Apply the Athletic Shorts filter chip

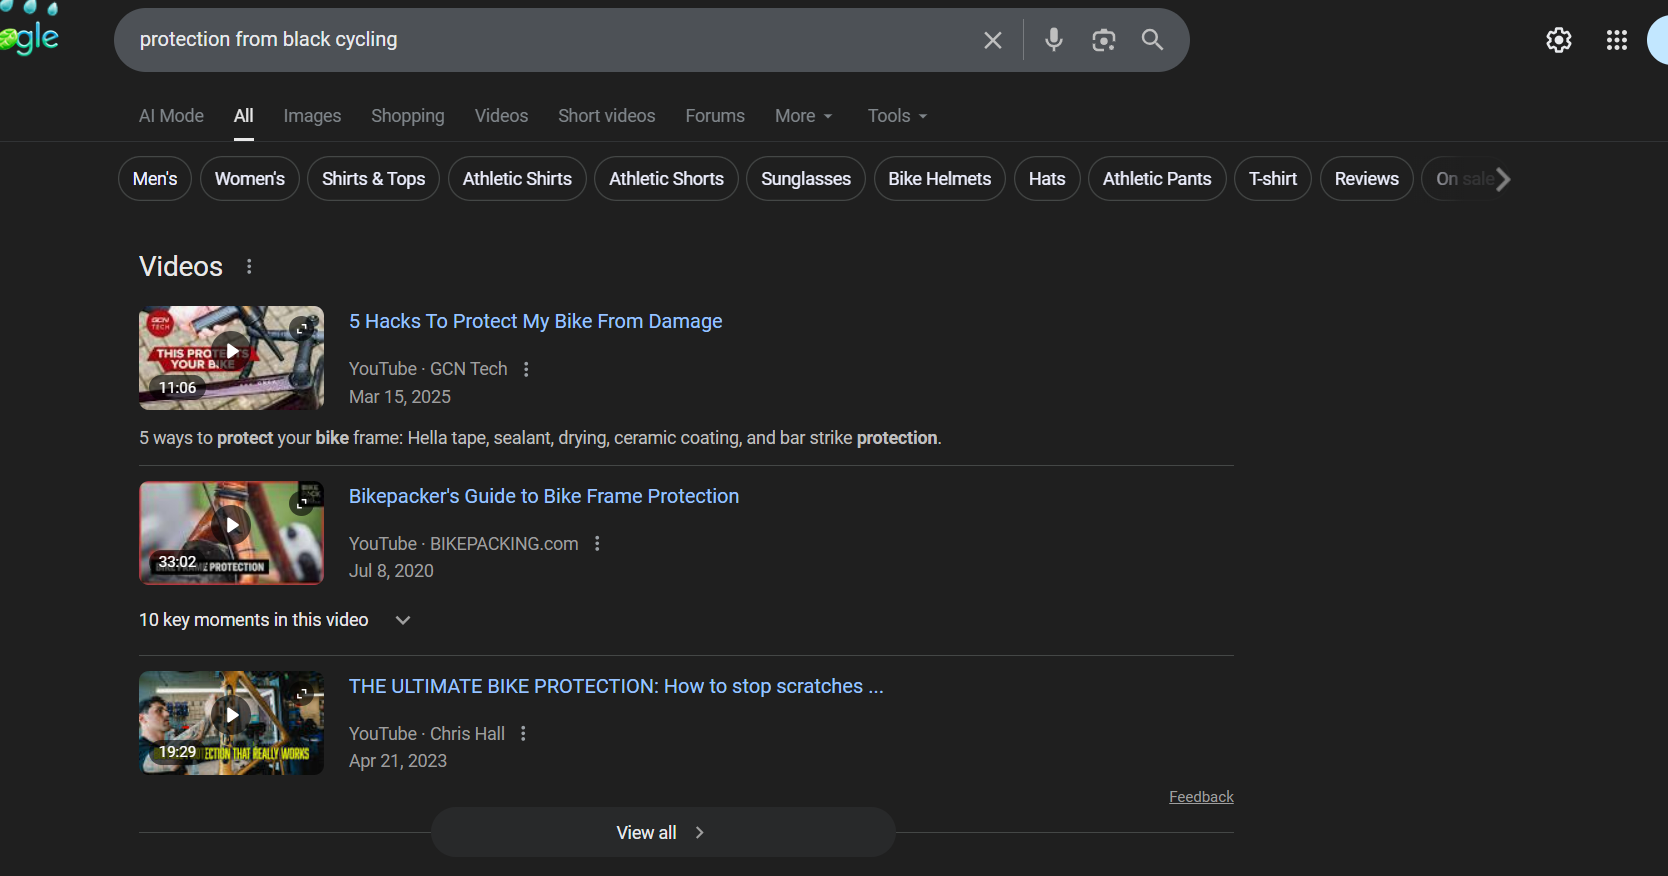(x=666, y=179)
